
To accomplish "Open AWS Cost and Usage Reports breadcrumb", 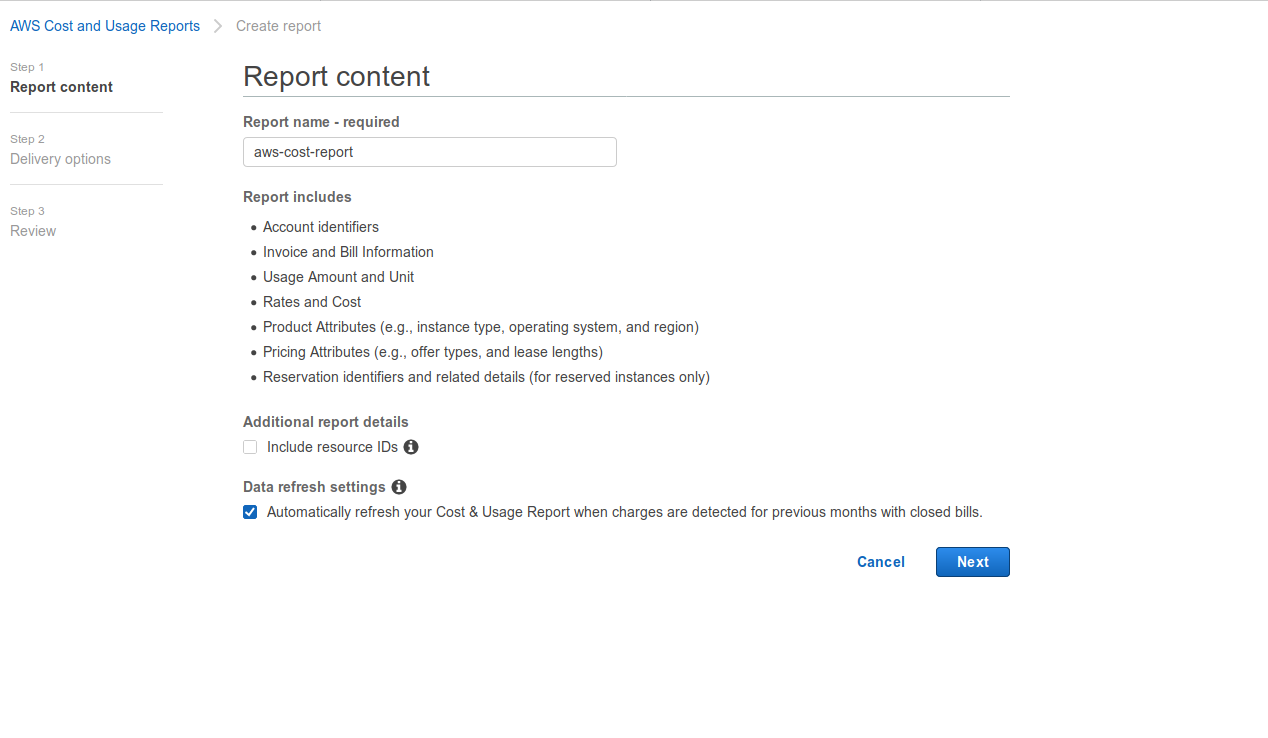I will pos(105,26).
